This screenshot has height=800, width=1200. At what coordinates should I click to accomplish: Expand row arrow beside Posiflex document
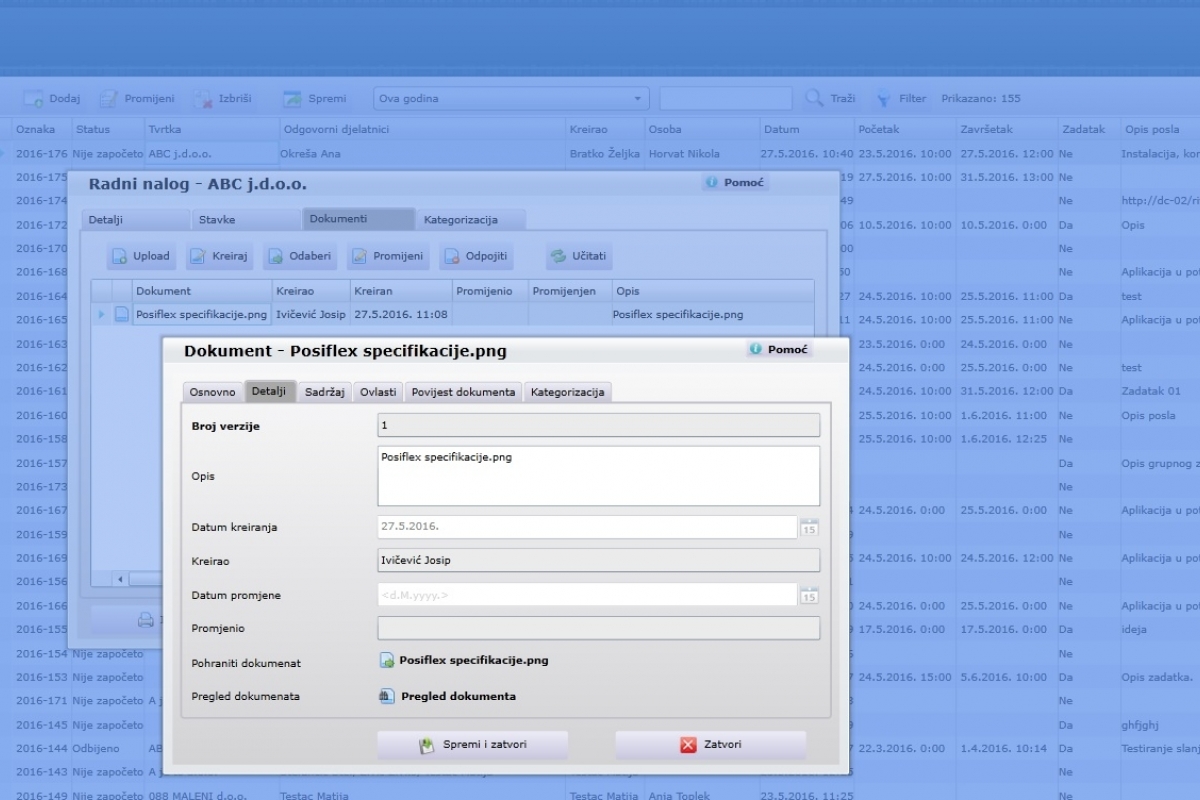[100, 314]
